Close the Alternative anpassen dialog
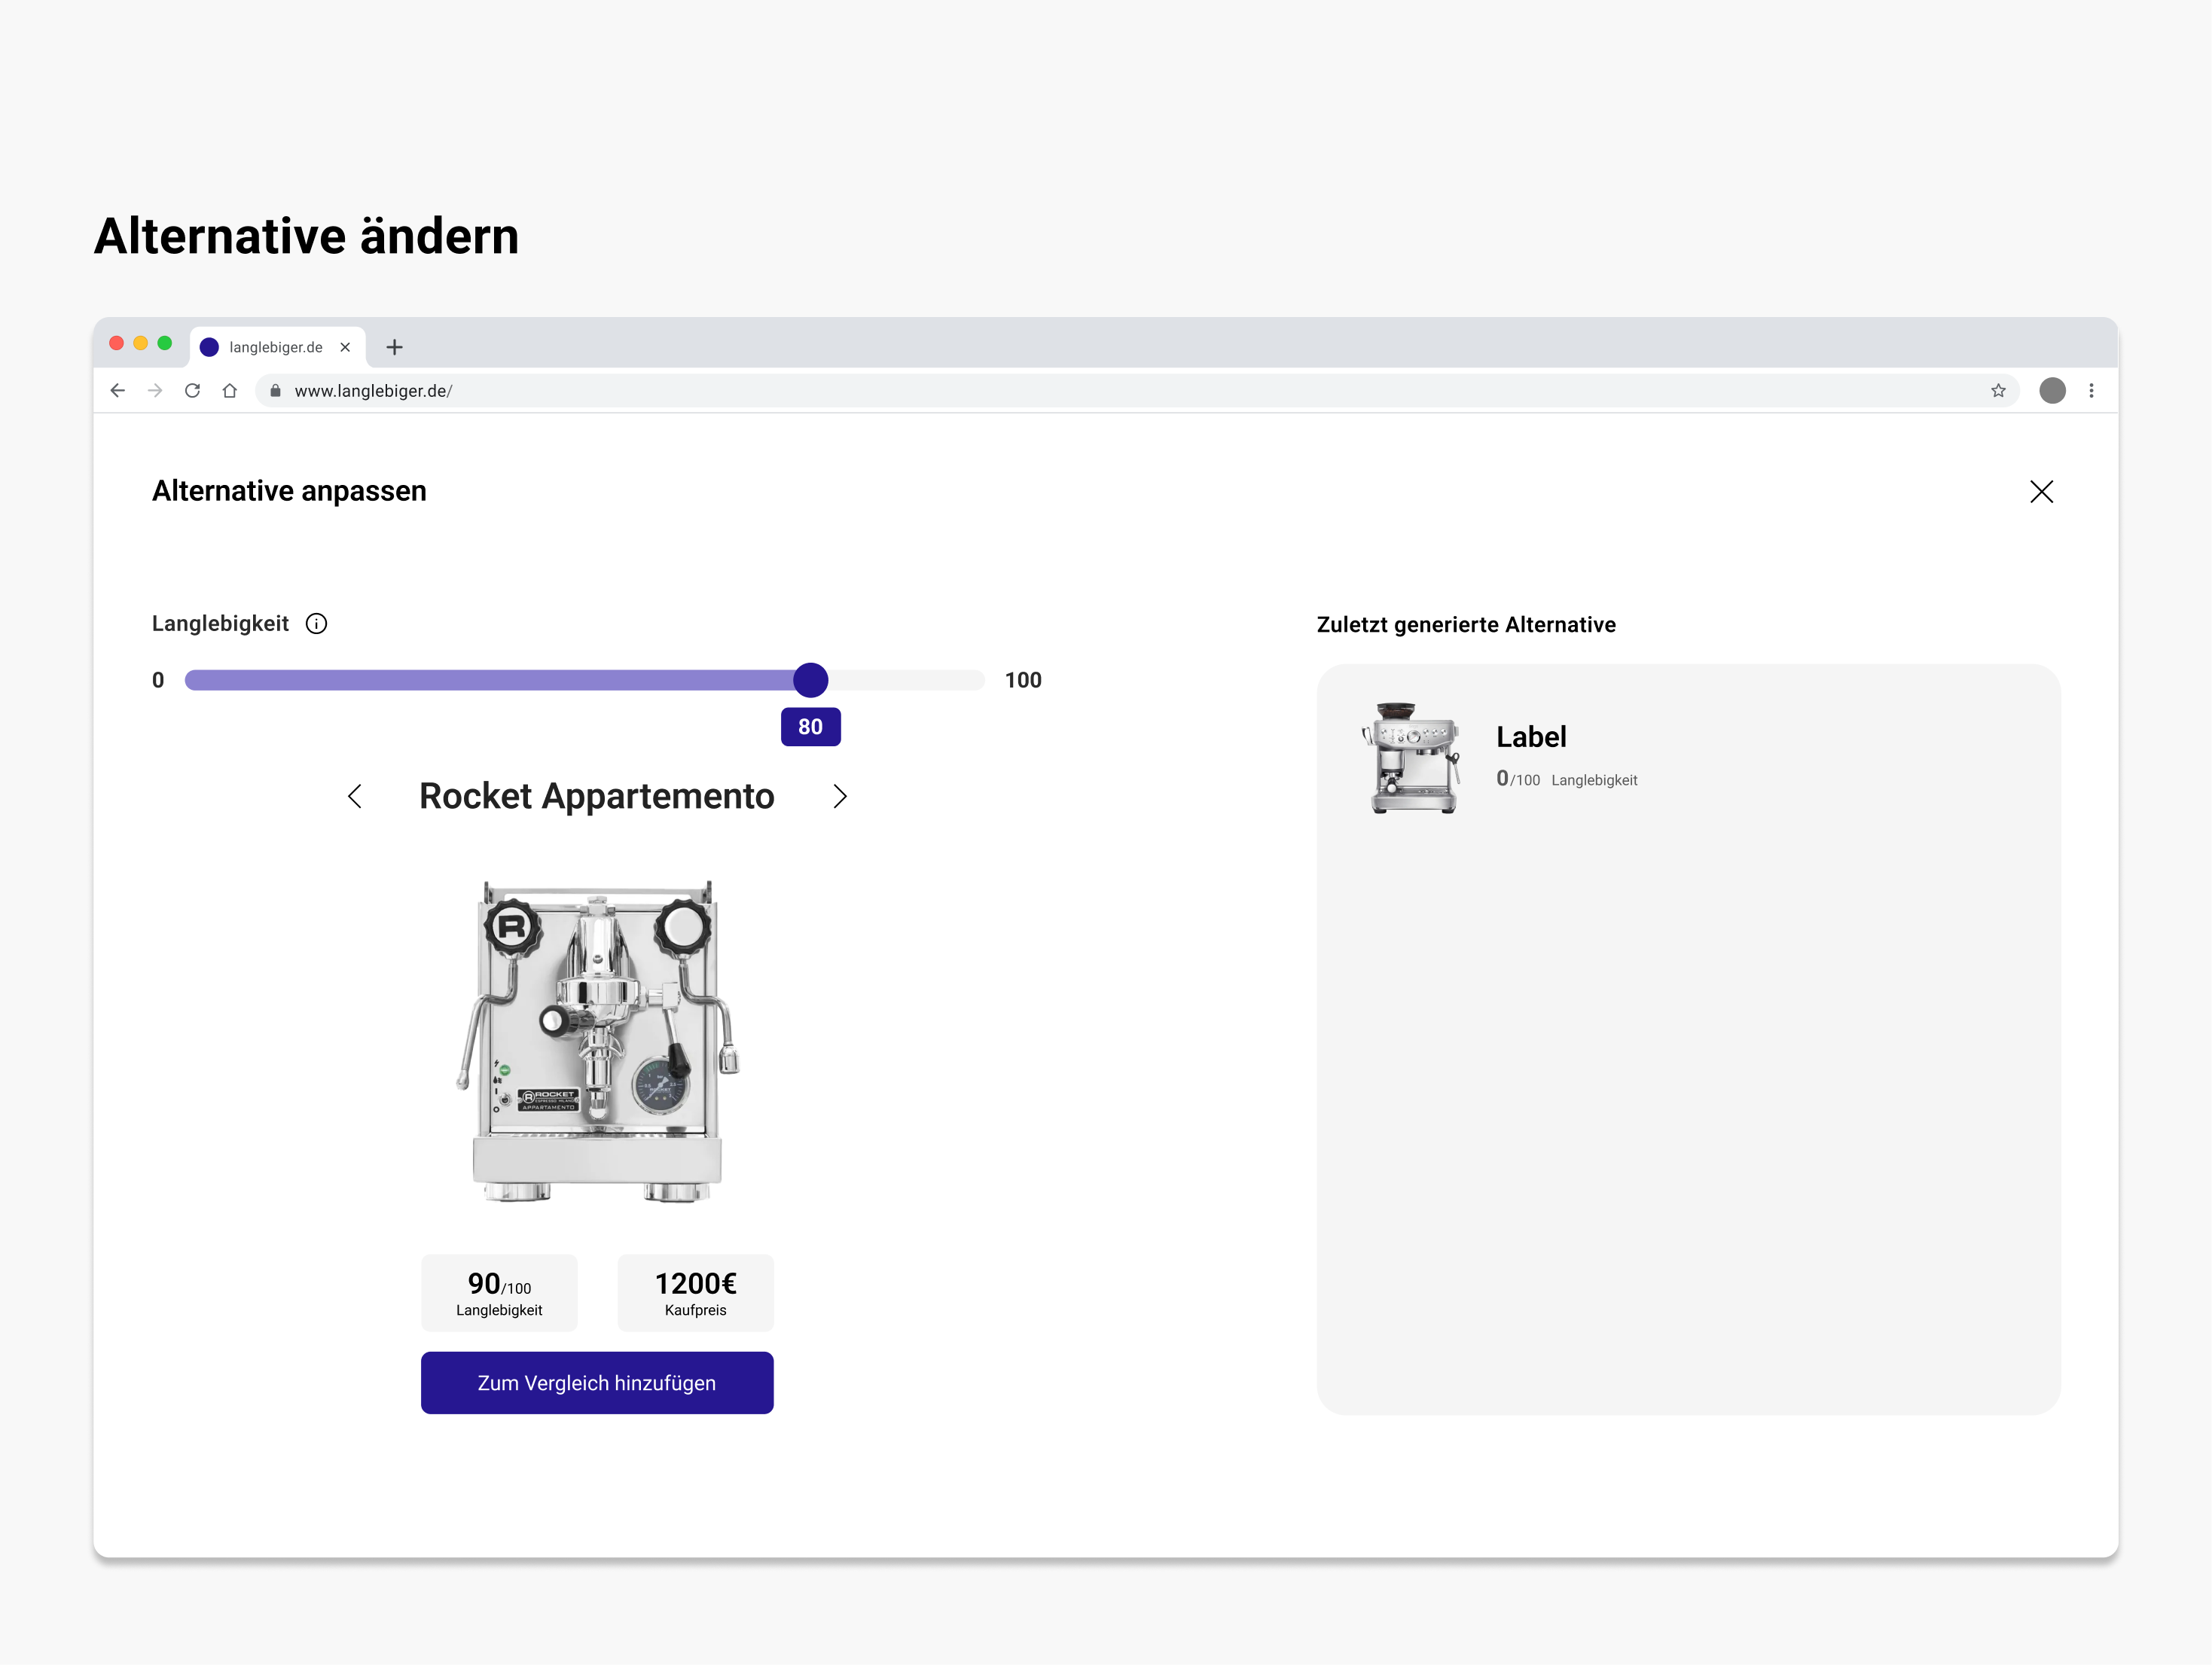 pyautogui.click(x=2041, y=492)
